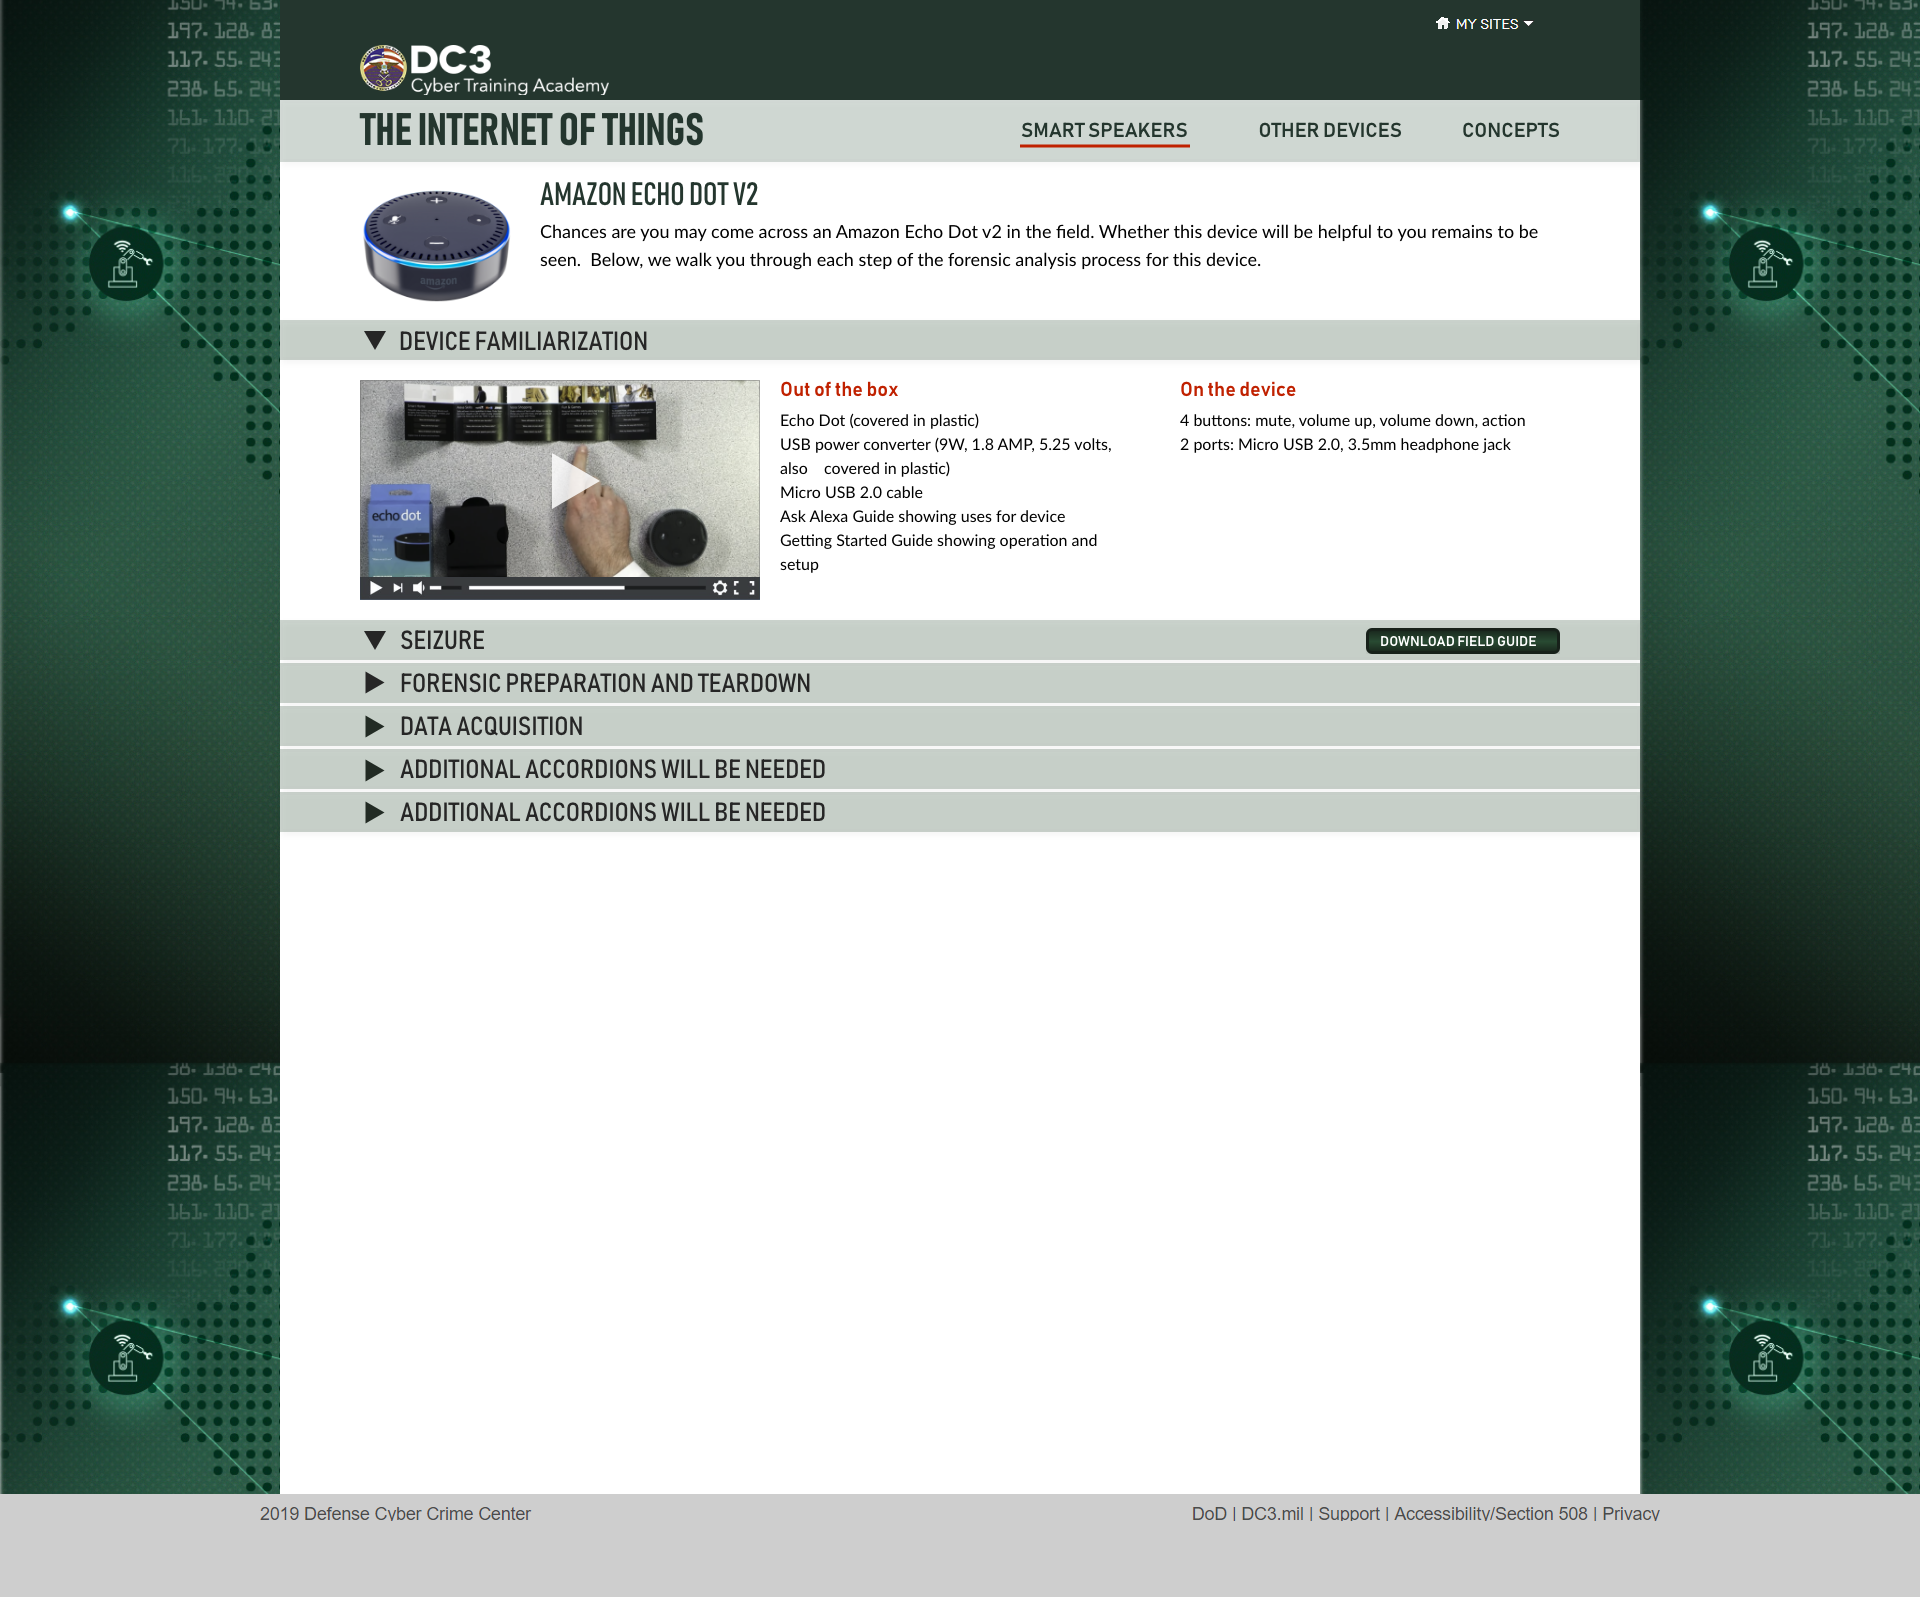The height and width of the screenshot is (1597, 1920).
Task: Mute the video with speaker icon
Action: click(x=419, y=588)
